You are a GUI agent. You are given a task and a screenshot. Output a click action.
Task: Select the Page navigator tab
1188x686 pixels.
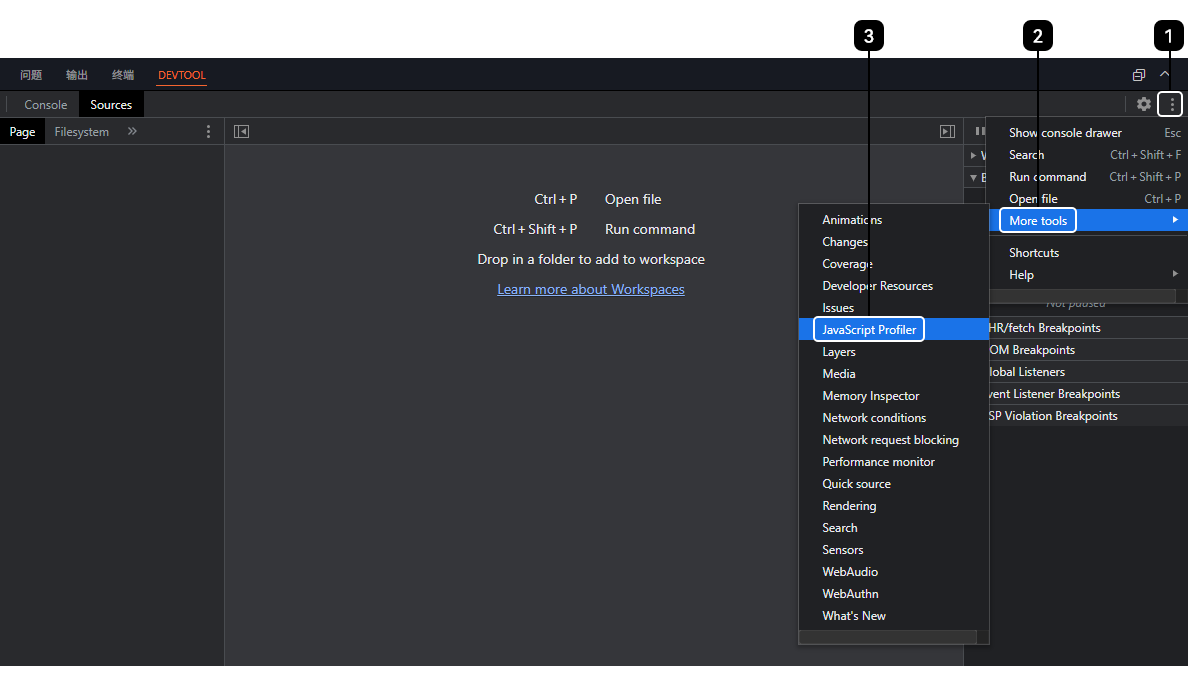(x=22, y=132)
